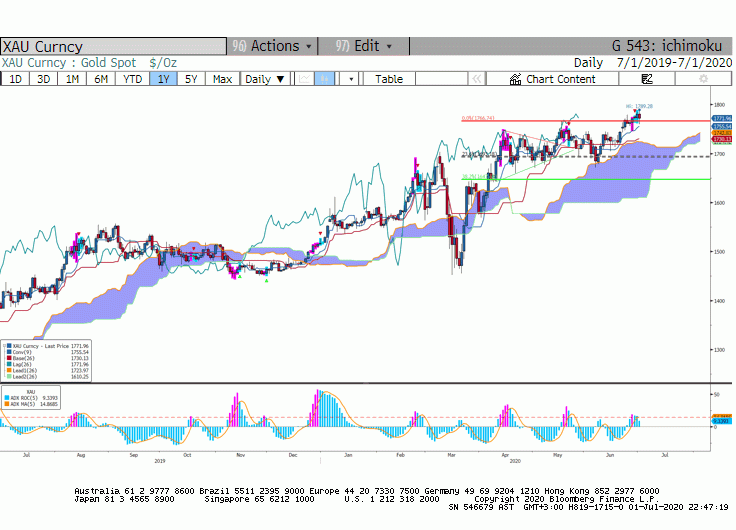Click the empty field beside Table

click(441, 79)
